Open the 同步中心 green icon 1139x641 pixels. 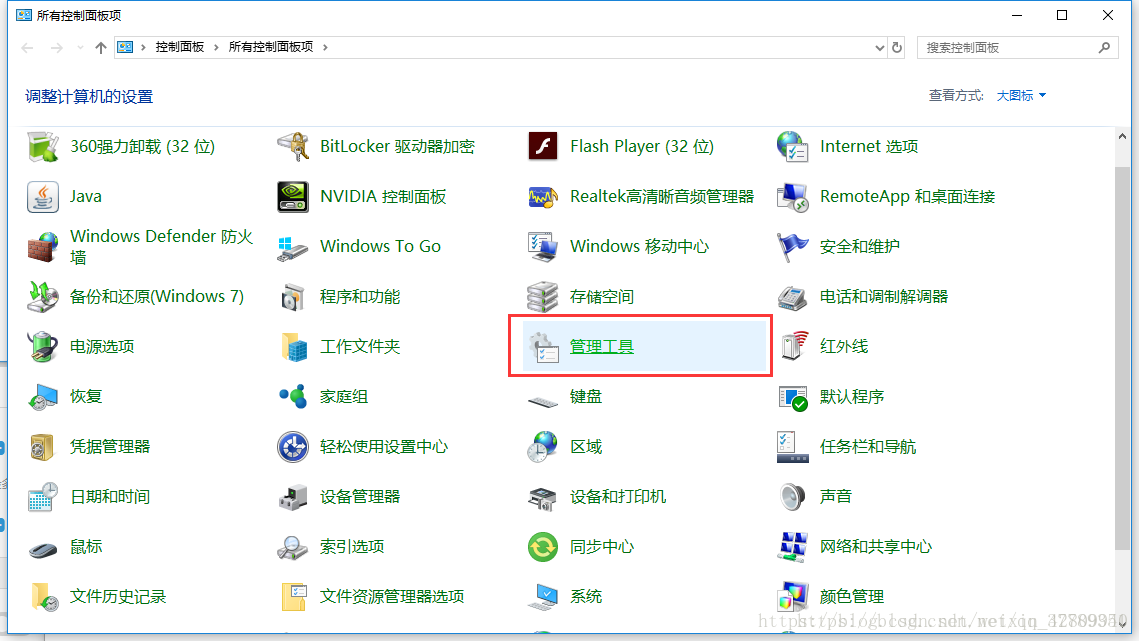pyautogui.click(x=543, y=547)
